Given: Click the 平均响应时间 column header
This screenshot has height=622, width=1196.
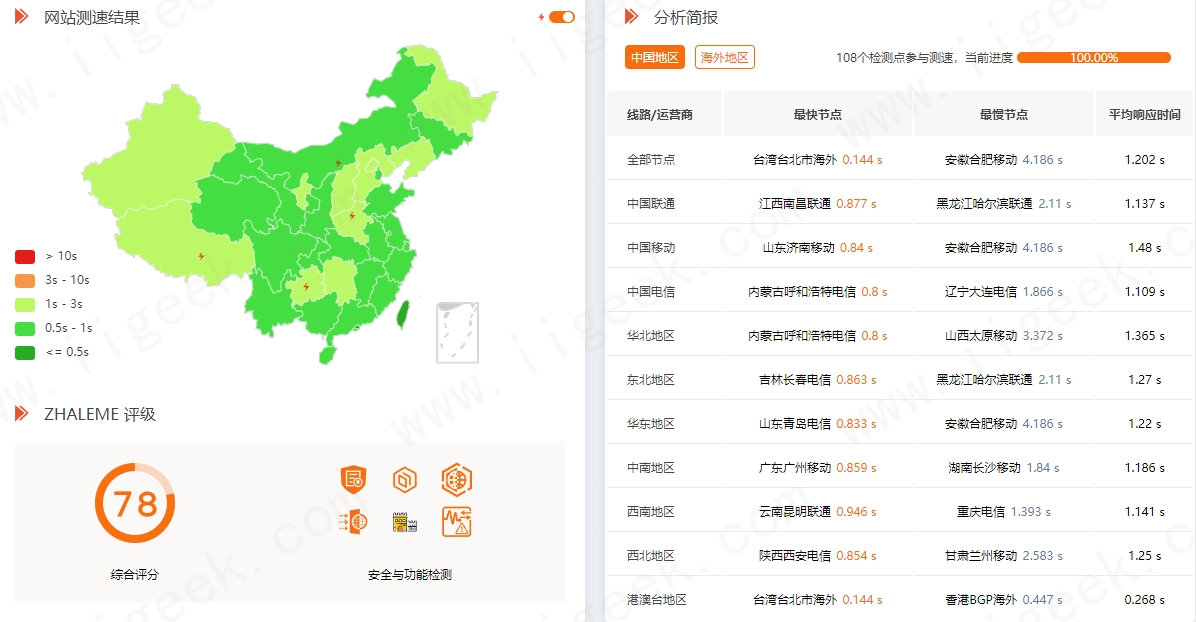Looking at the screenshot, I should point(1144,114).
